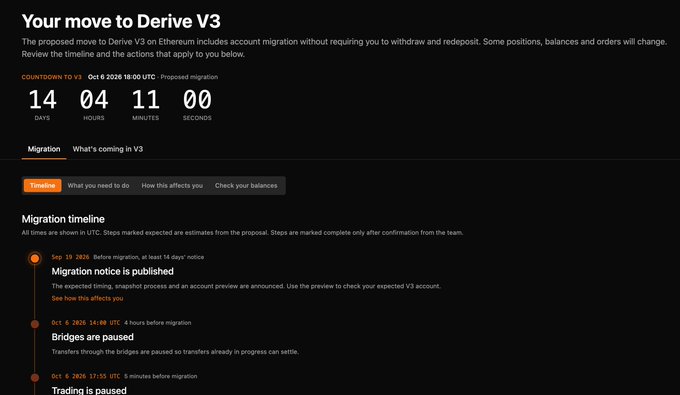This screenshot has width=680, height=395.
Task: Click the Migration timeline heading
Action: 63,219
